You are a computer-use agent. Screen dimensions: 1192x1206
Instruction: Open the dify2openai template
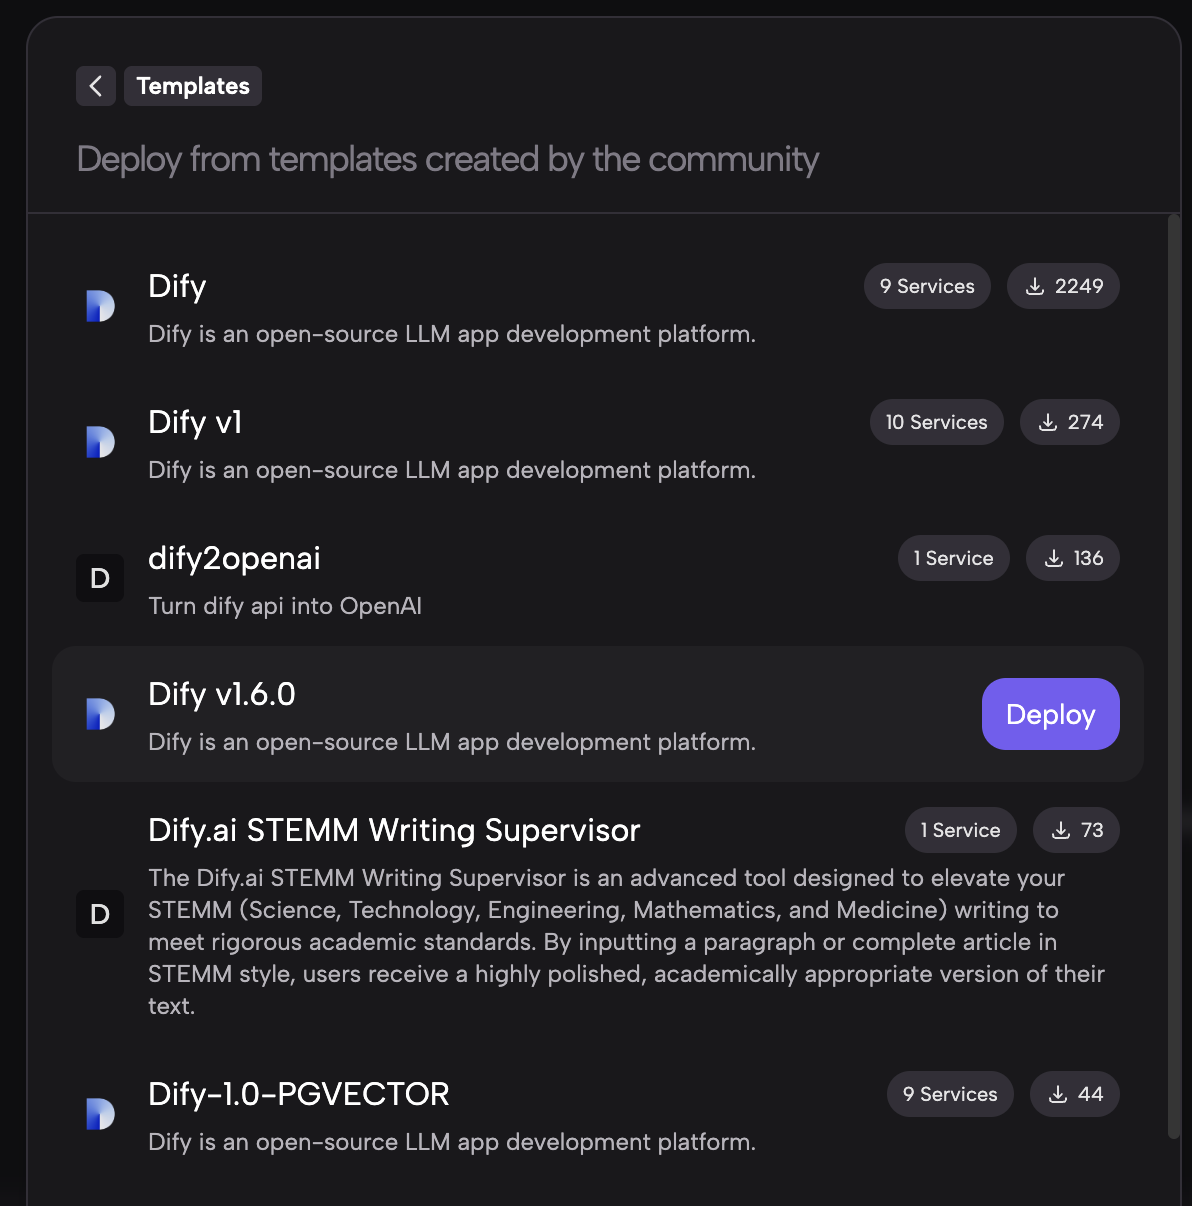point(234,558)
